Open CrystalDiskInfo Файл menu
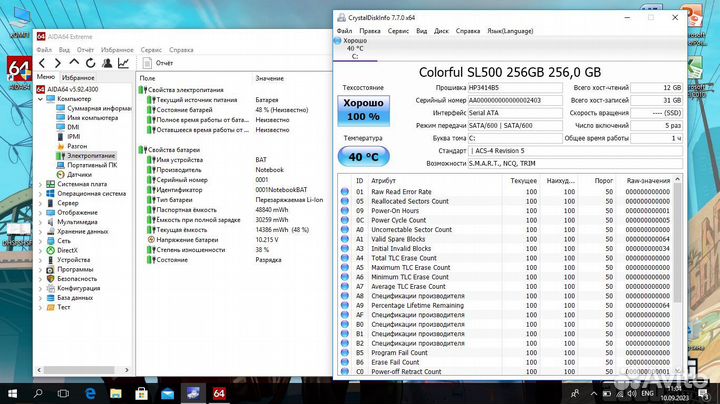 click(344, 31)
